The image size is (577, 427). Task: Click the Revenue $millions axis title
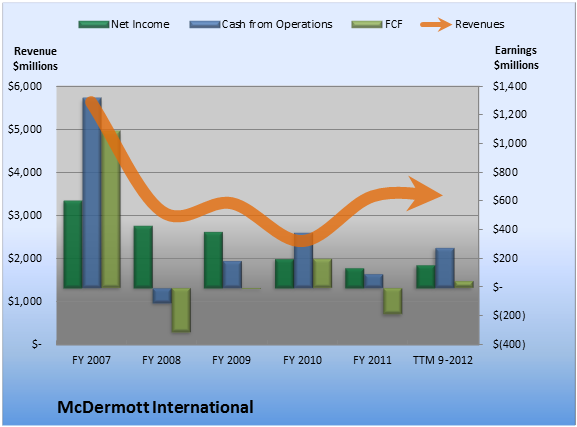tap(35, 59)
